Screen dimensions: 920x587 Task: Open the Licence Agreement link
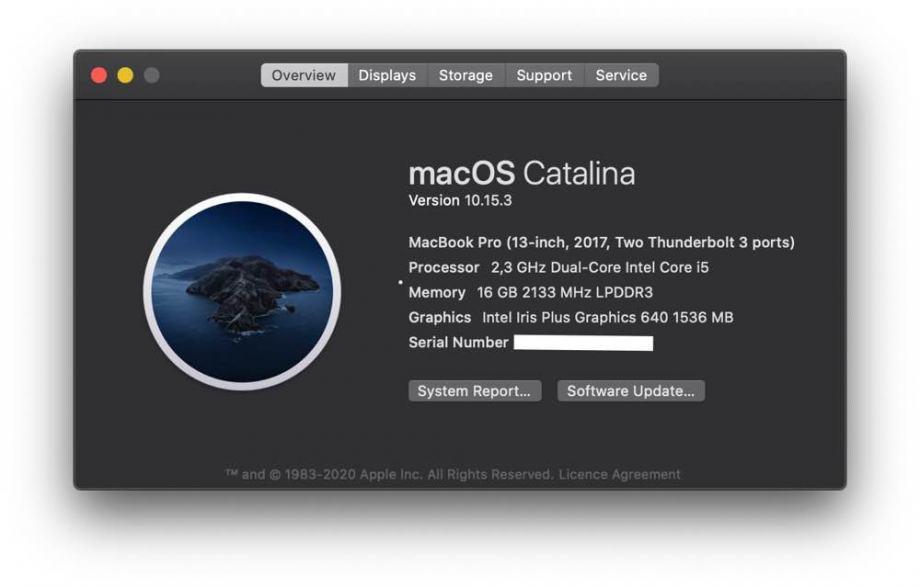pyautogui.click(x=619, y=474)
